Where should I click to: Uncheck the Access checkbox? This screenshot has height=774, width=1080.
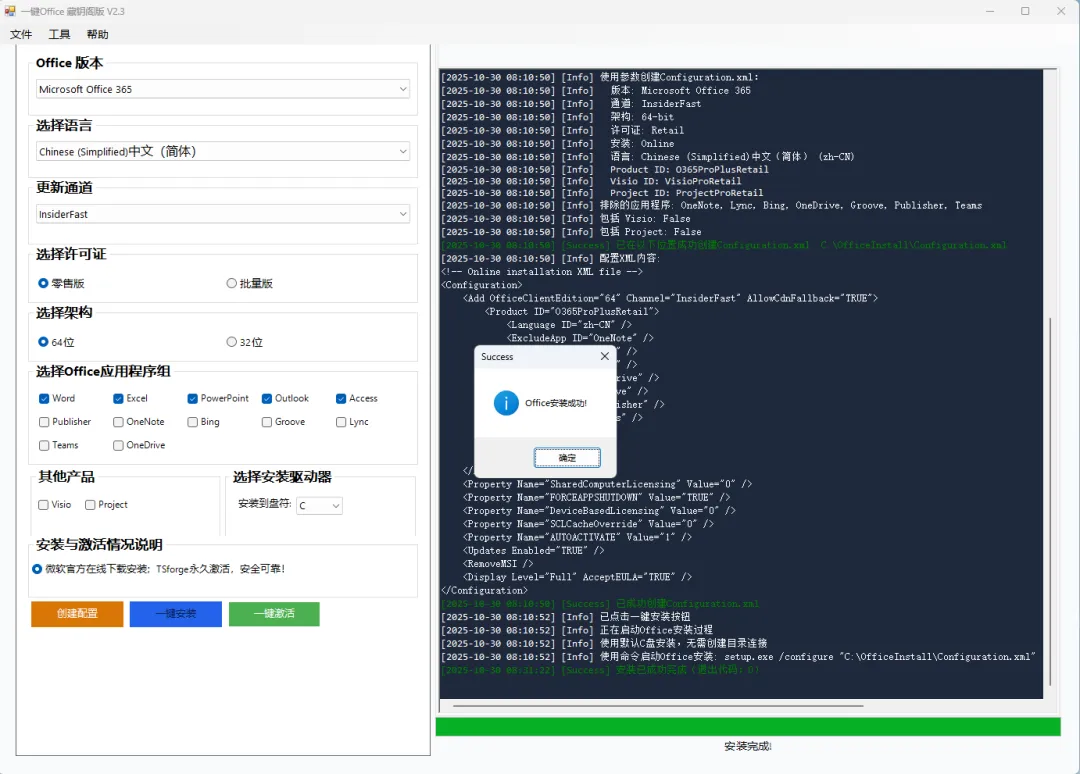(341, 399)
